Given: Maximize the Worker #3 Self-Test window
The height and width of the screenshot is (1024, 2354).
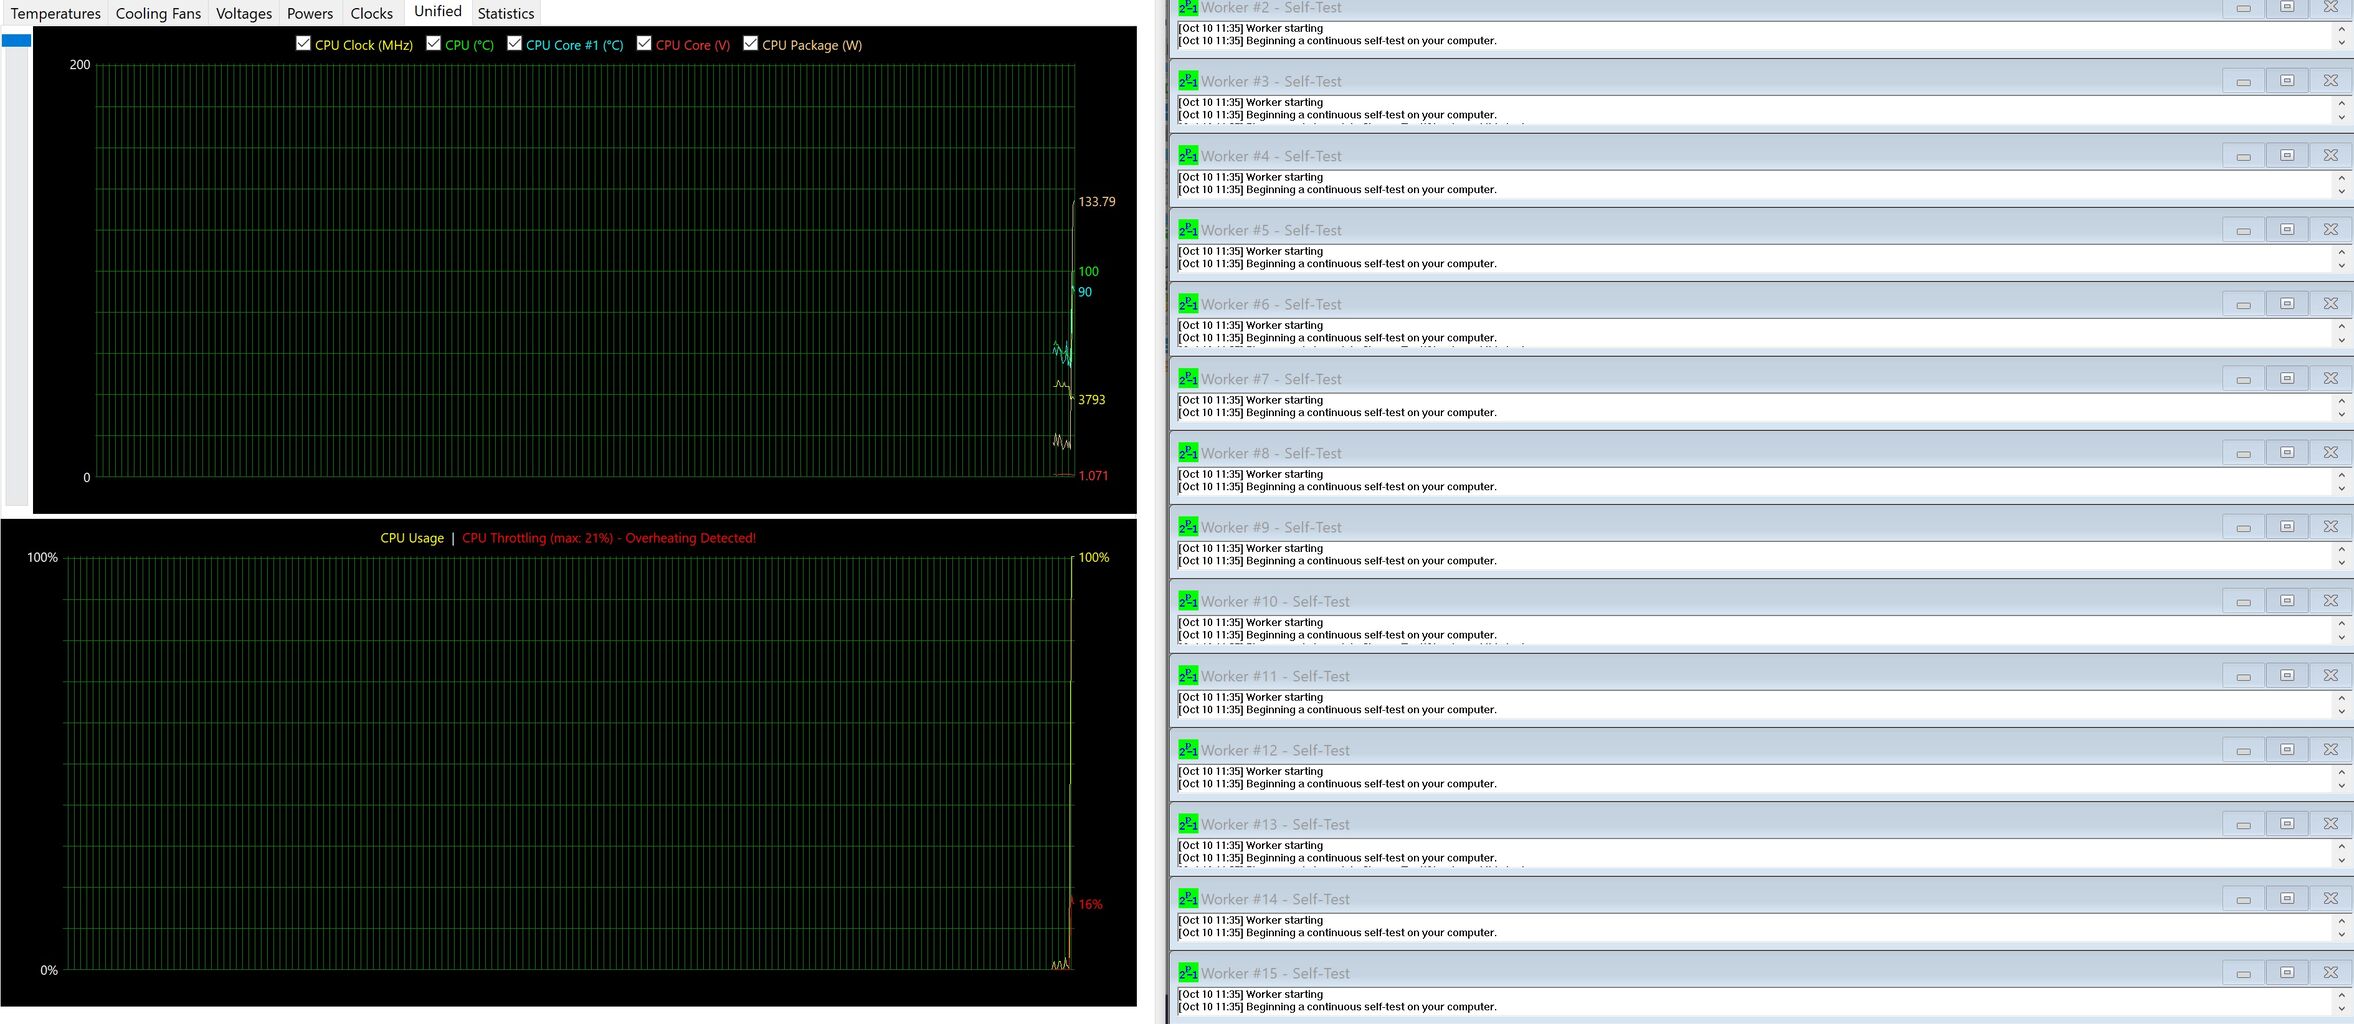Looking at the screenshot, I should [2287, 81].
